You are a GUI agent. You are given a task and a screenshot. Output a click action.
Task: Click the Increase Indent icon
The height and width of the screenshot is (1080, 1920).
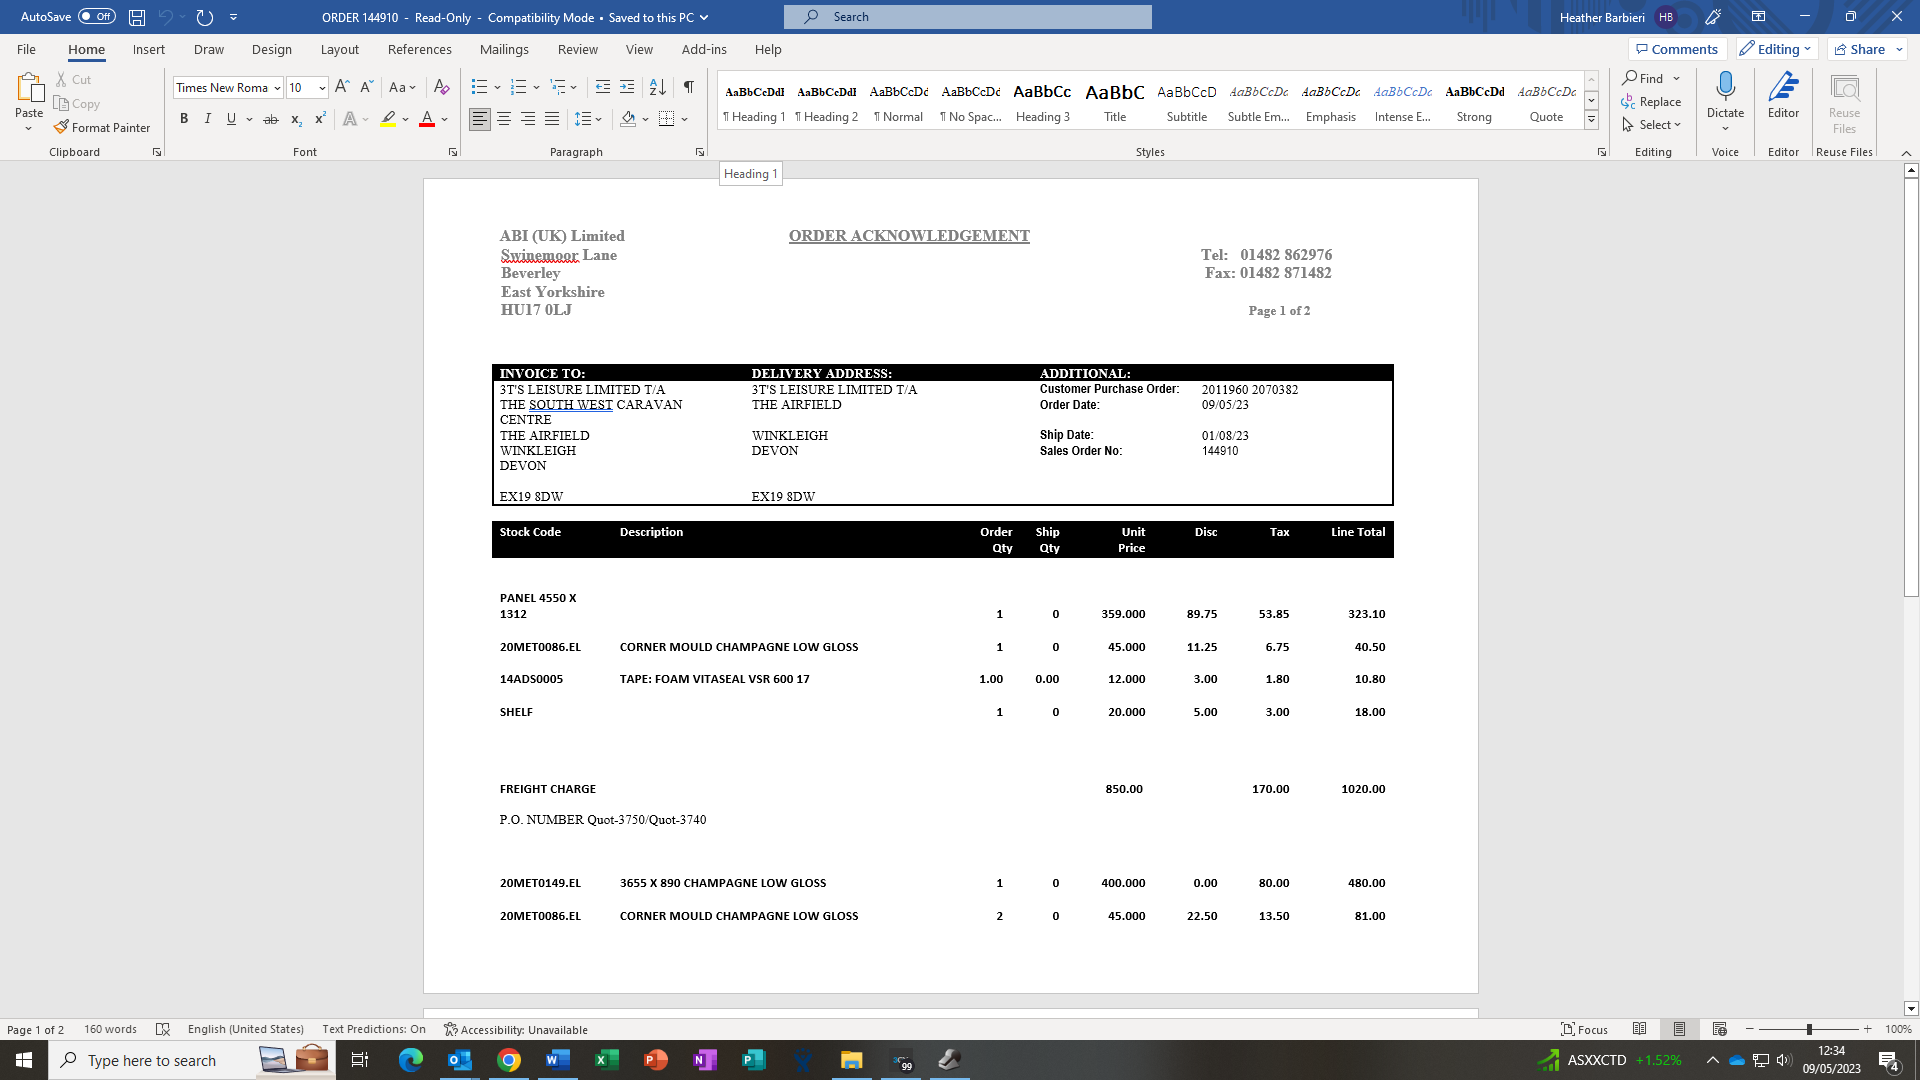click(x=627, y=87)
